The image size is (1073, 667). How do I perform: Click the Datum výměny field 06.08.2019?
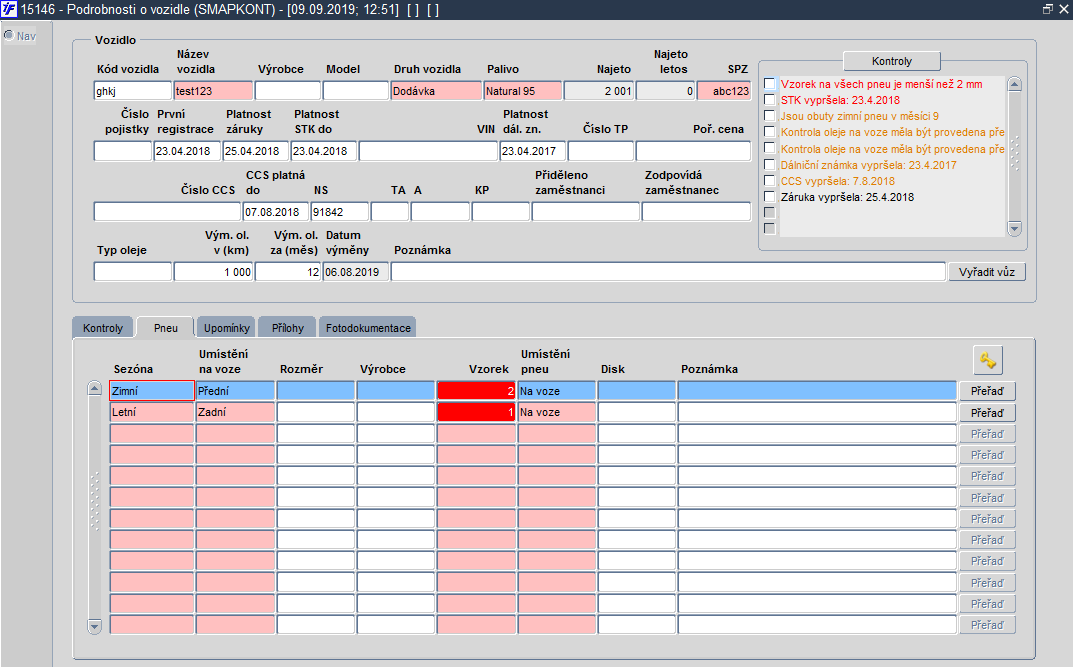tap(356, 272)
